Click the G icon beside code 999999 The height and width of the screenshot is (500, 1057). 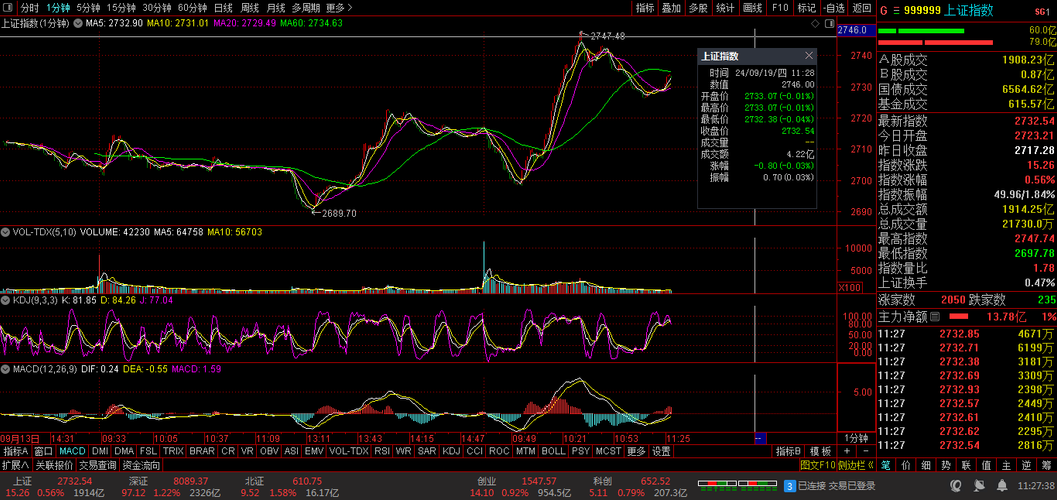[x=884, y=9]
